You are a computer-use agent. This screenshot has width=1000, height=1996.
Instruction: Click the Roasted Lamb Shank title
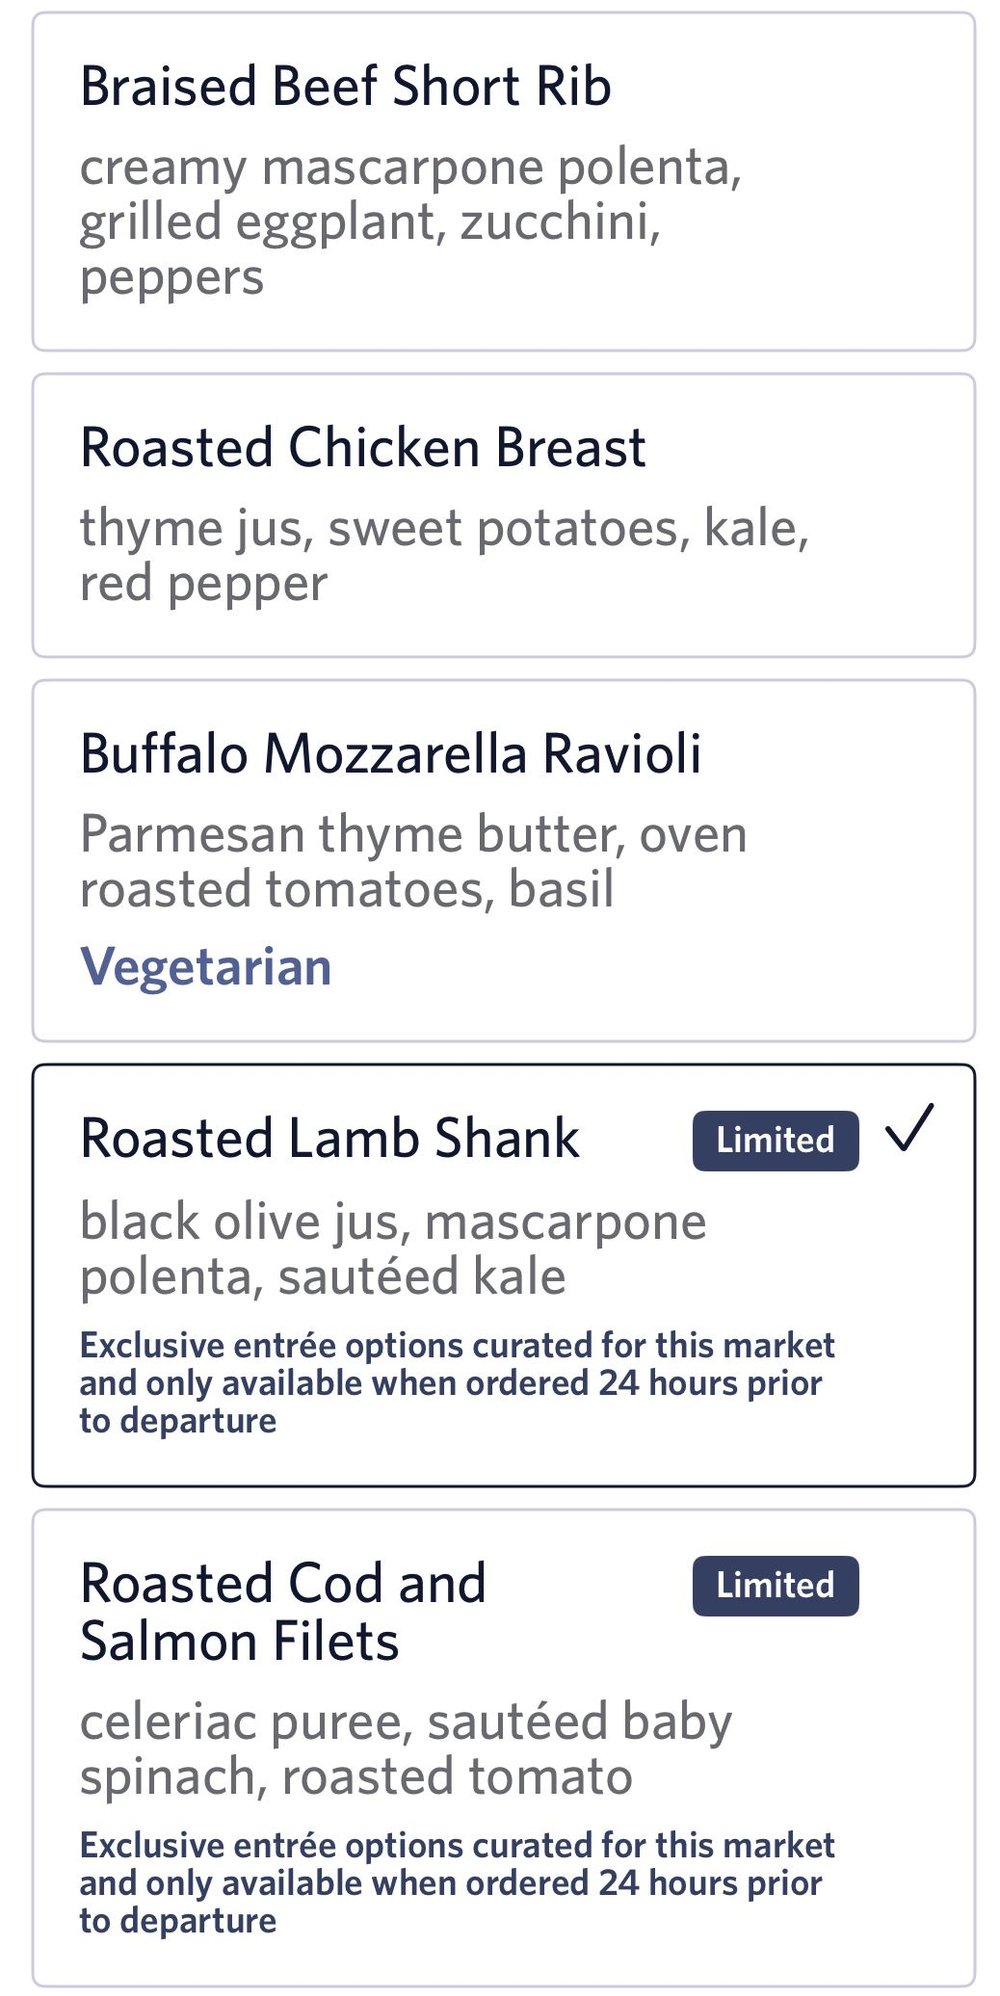329,1139
